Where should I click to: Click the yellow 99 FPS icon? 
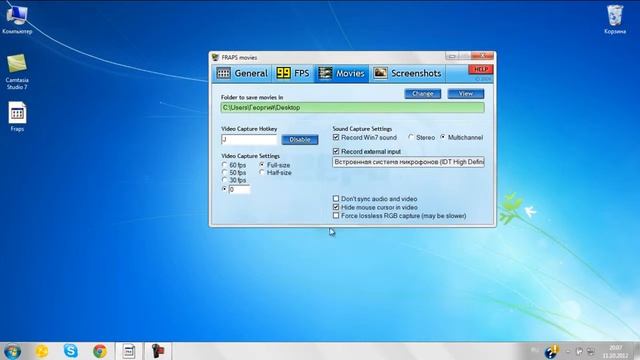[x=283, y=73]
